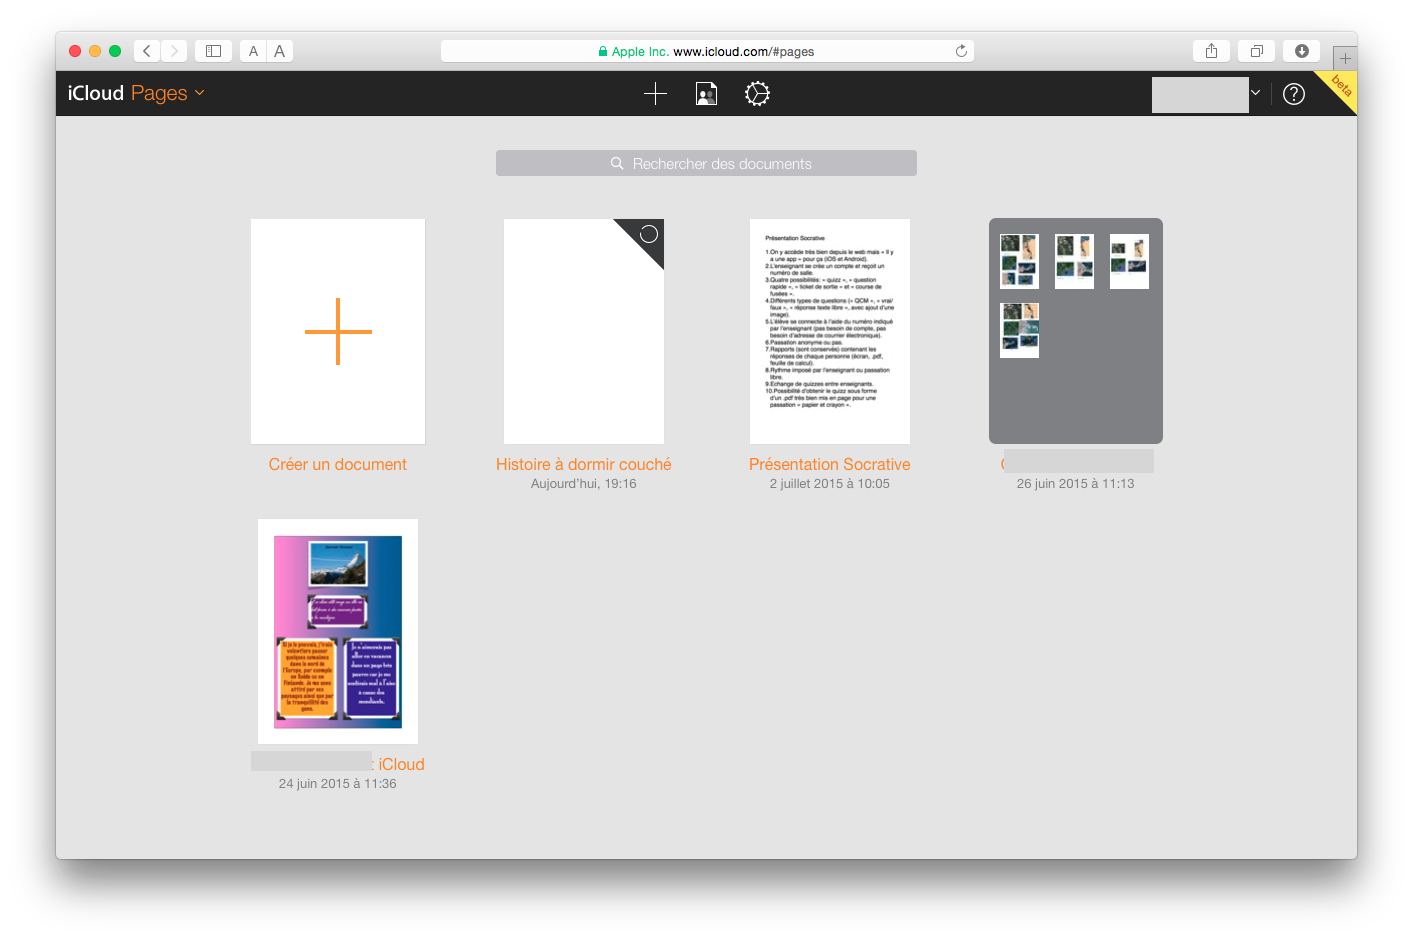This screenshot has width=1413, height=939.
Task: Open the gear settings icon in the toolbar
Action: tap(757, 94)
